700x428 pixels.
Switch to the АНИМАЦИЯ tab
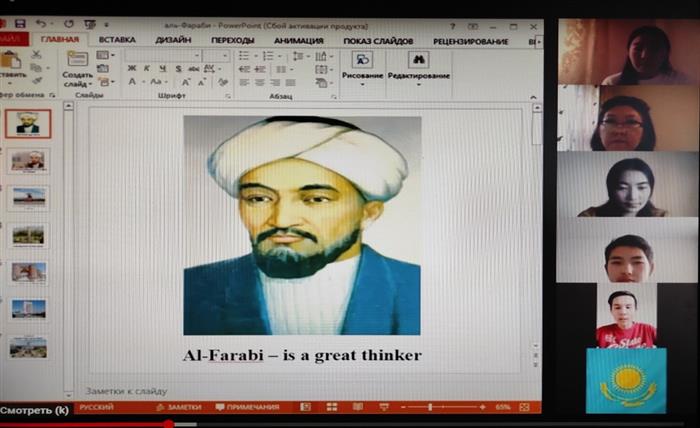click(298, 40)
